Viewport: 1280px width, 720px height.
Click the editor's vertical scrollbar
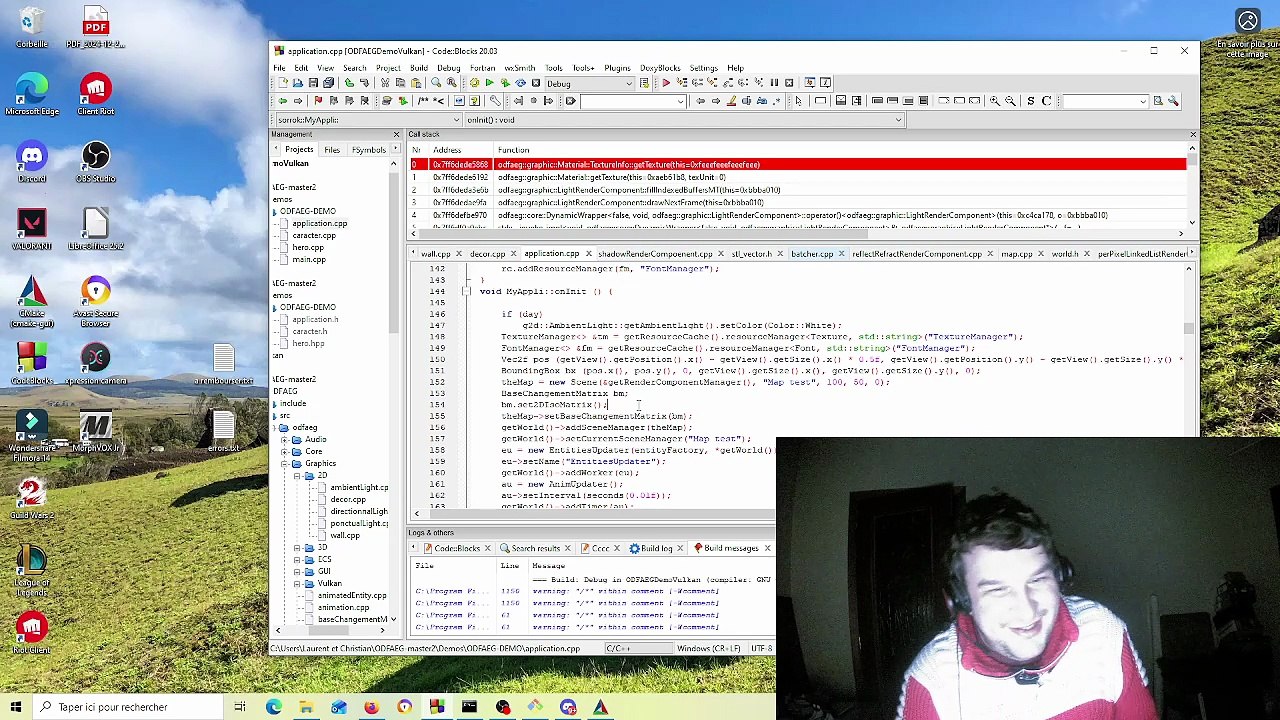click(x=1189, y=350)
